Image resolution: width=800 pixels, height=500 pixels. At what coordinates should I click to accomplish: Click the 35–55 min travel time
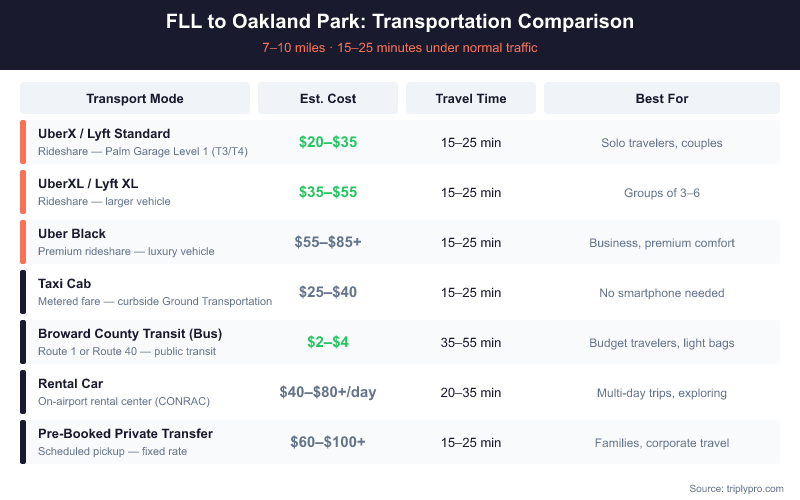coord(471,343)
